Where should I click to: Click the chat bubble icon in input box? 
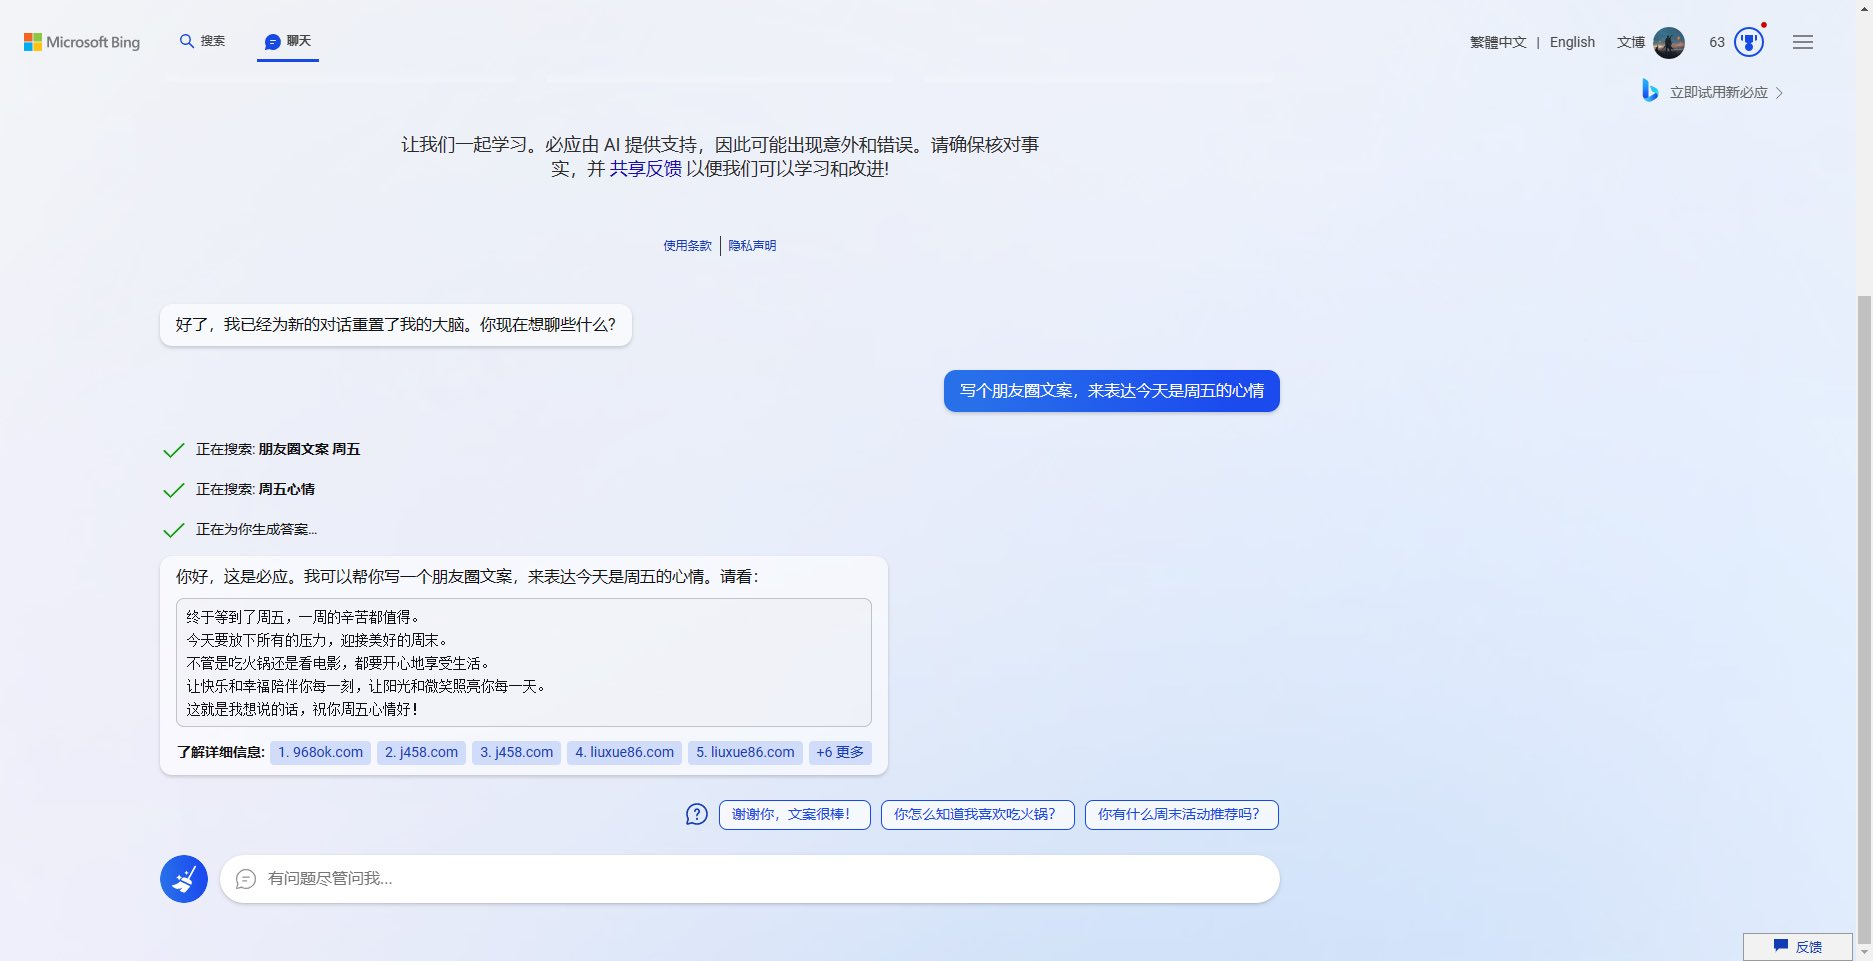pos(246,879)
